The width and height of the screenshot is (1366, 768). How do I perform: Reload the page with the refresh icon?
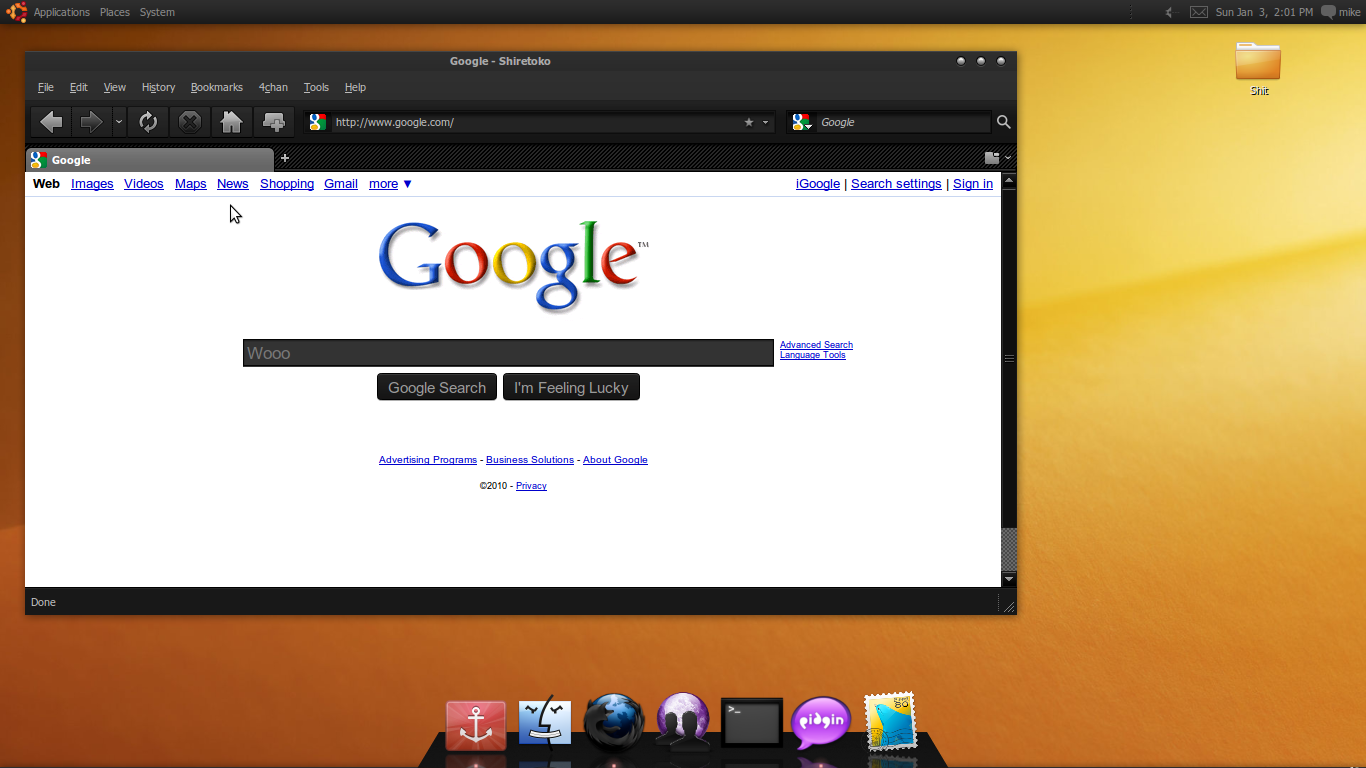tap(148, 122)
